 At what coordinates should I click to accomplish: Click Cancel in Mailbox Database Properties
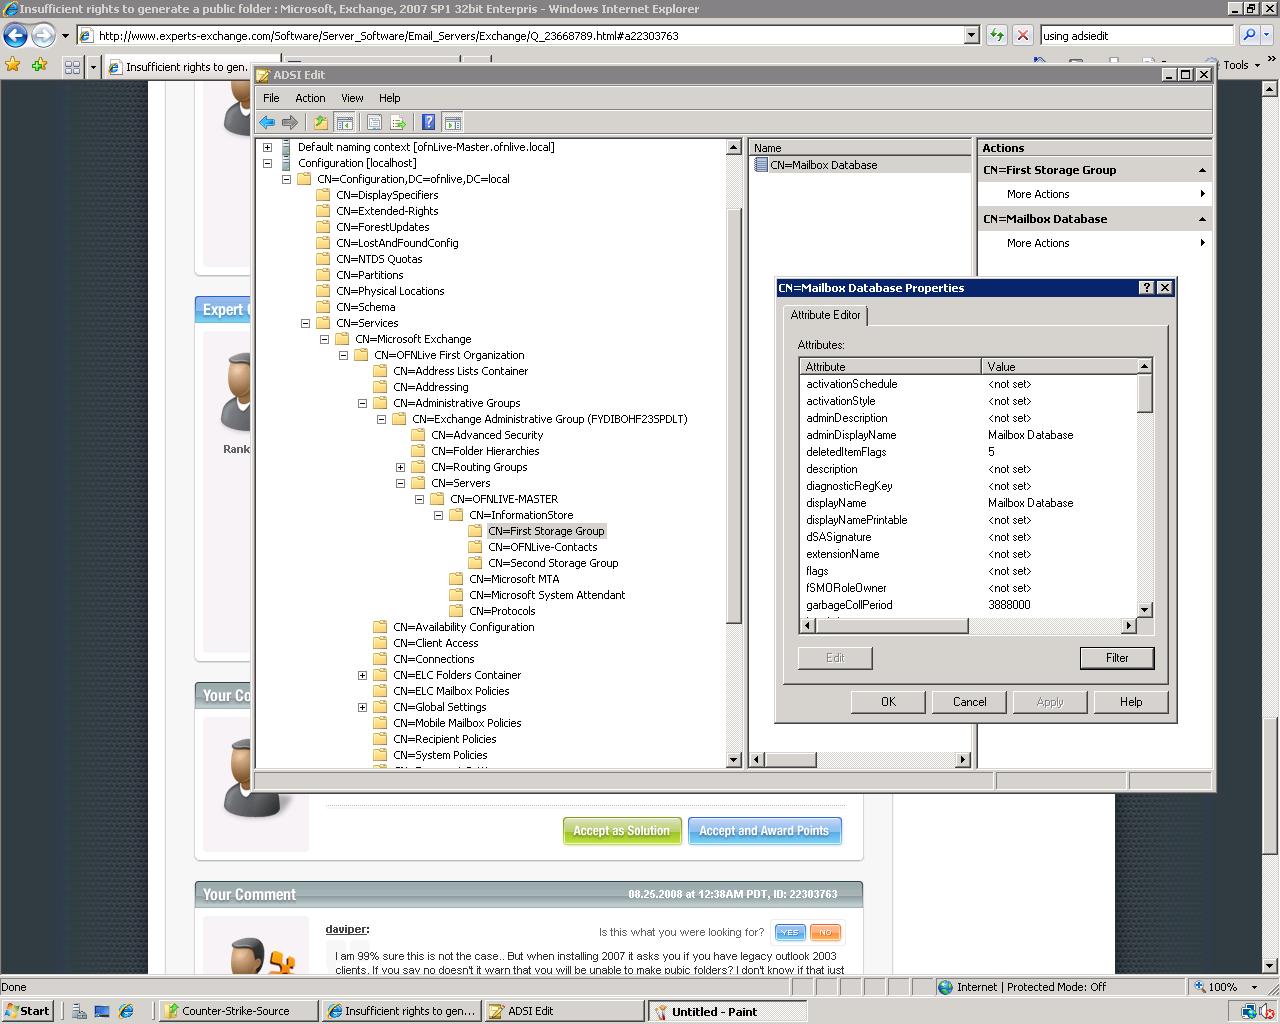pyautogui.click(x=969, y=702)
